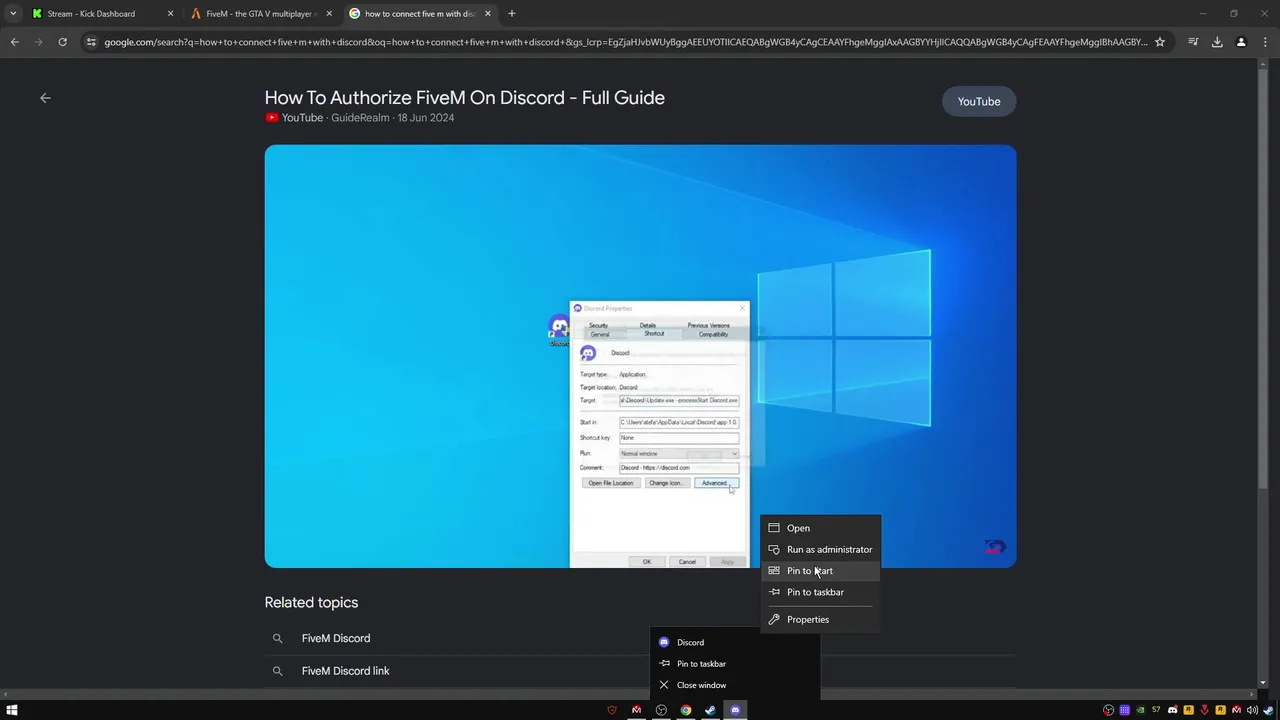Viewport: 1280px width, 720px height.
Task: Choose Run as administrator
Action: [820, 549]
